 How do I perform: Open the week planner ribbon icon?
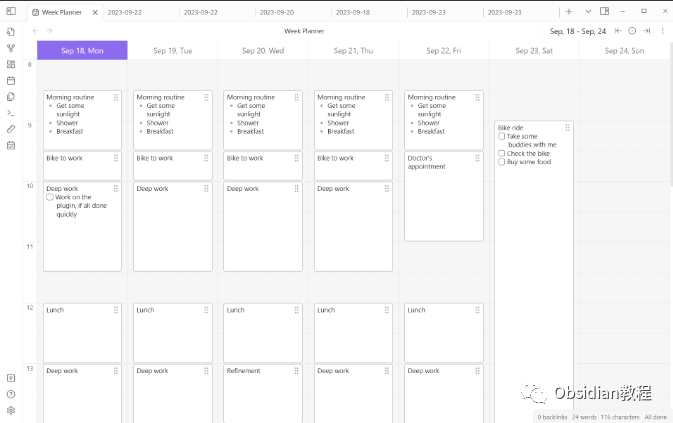point(11,145)
